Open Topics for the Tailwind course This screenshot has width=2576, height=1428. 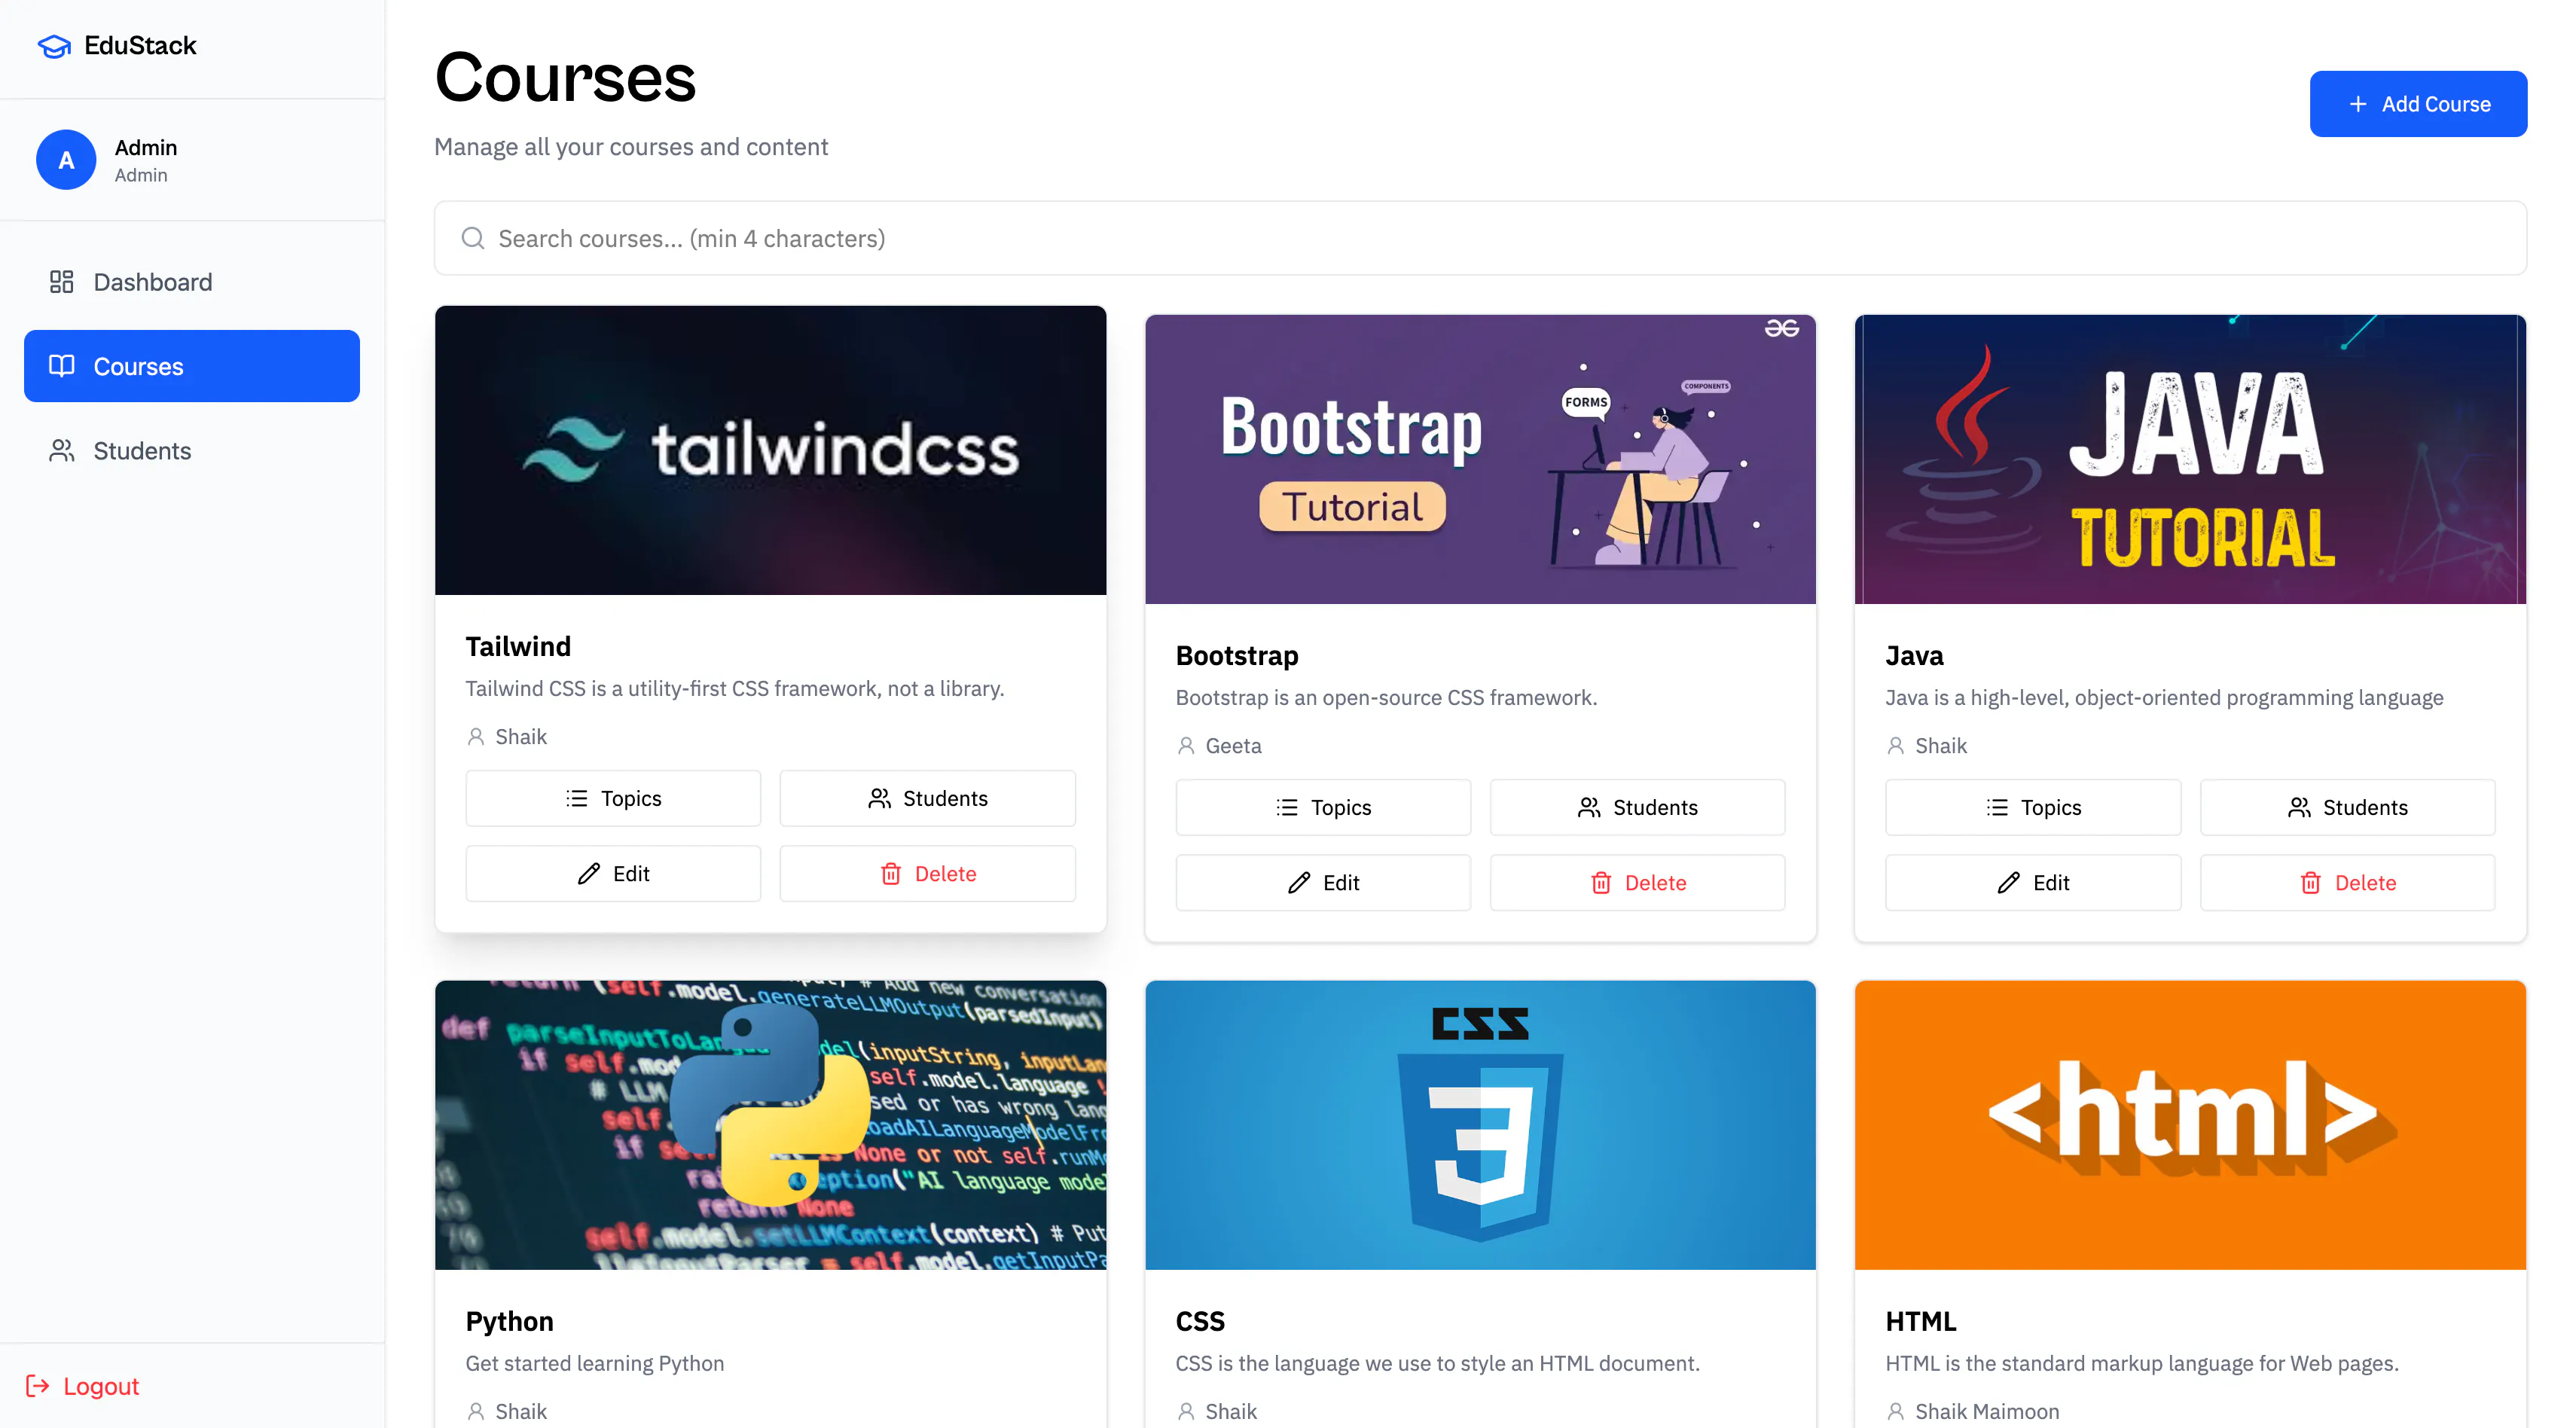click(613, 798)
